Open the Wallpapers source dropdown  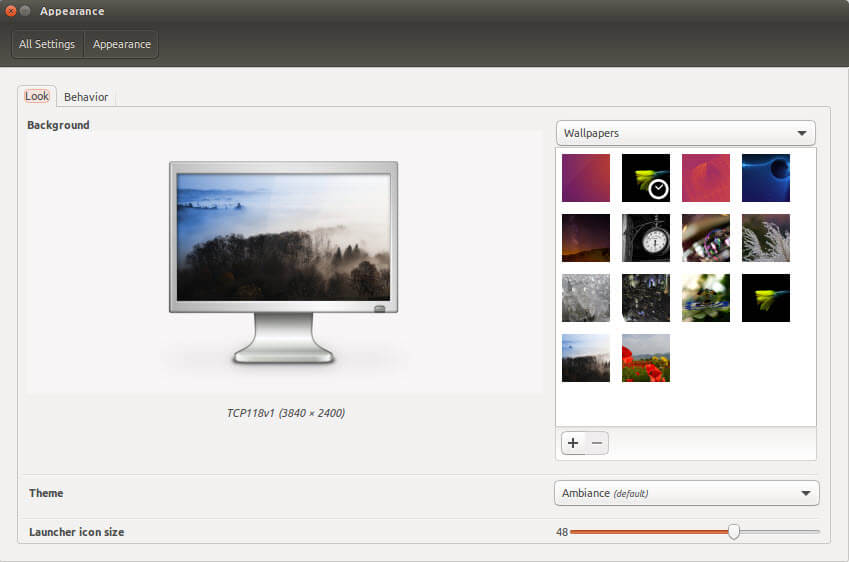(685, 133)
